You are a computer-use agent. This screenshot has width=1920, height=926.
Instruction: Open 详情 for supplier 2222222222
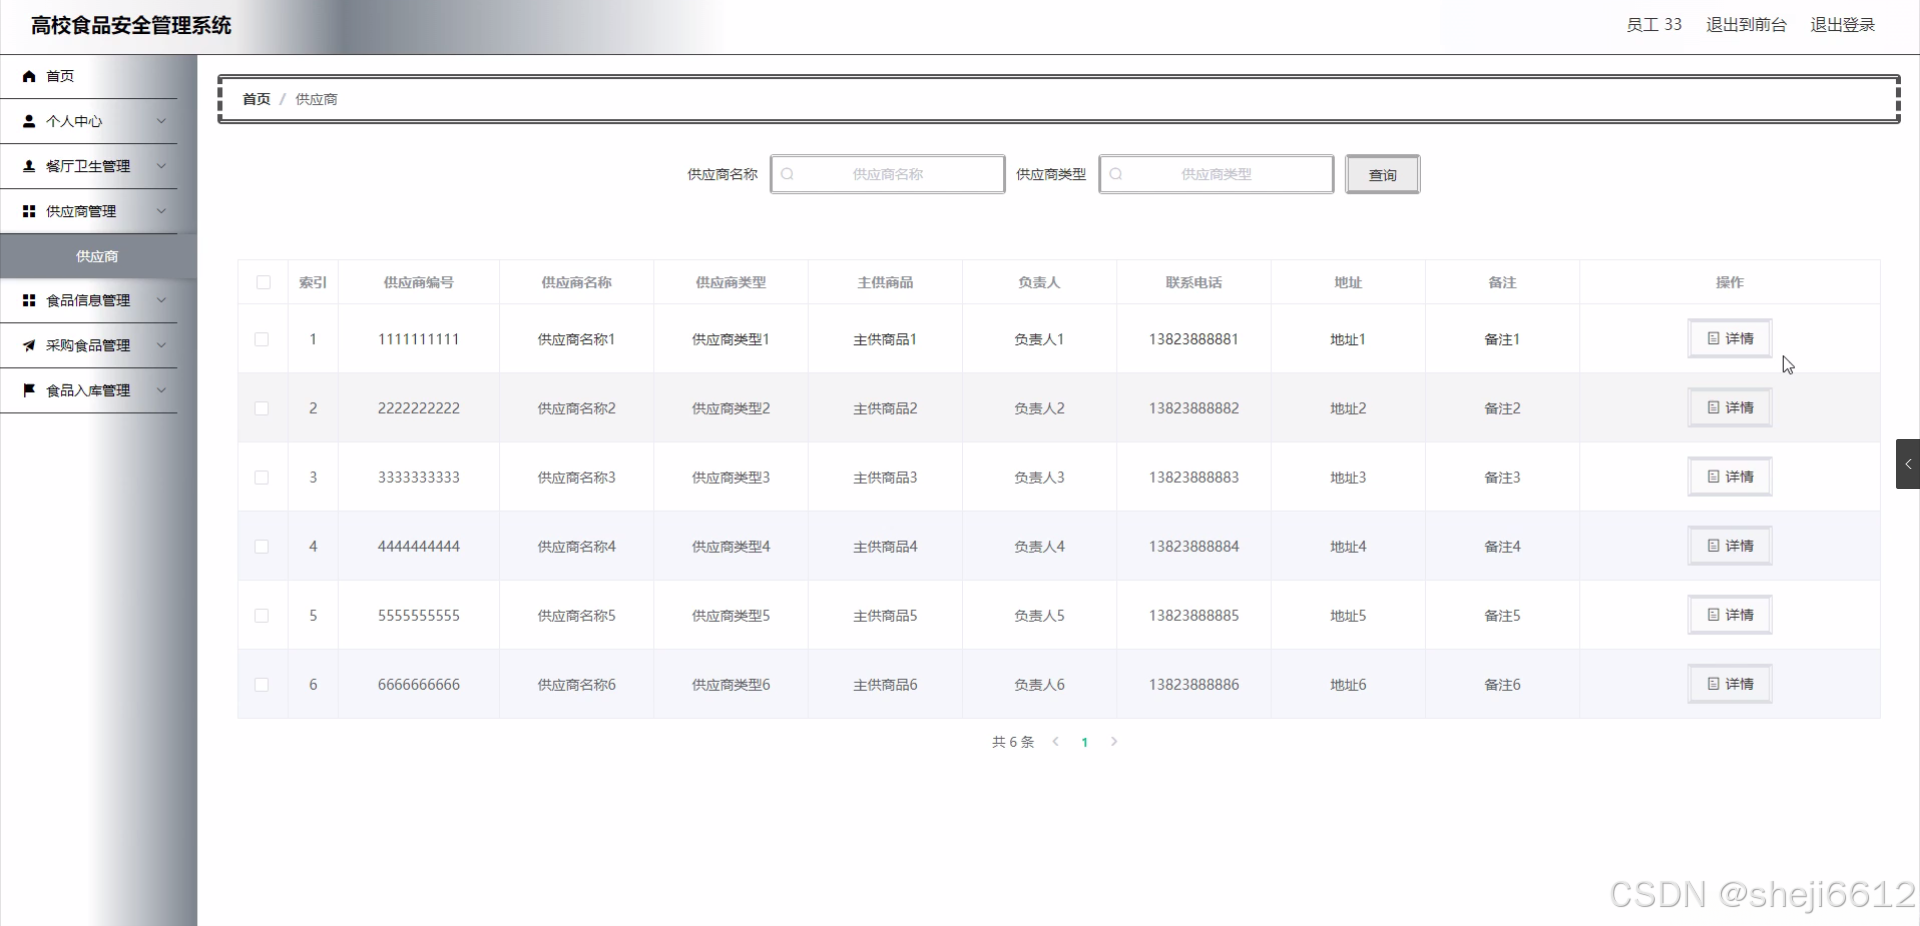(x=1729, y=407)
